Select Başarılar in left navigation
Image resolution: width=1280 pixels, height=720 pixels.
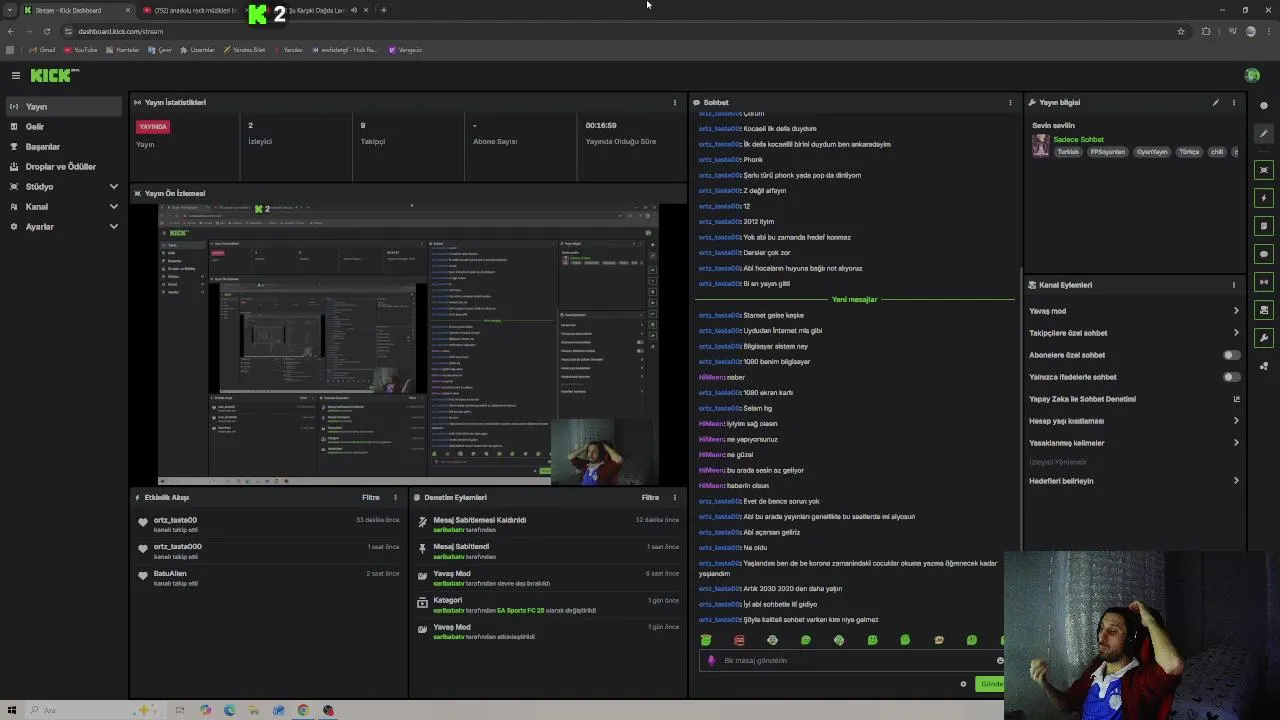(x=64, y=147)
